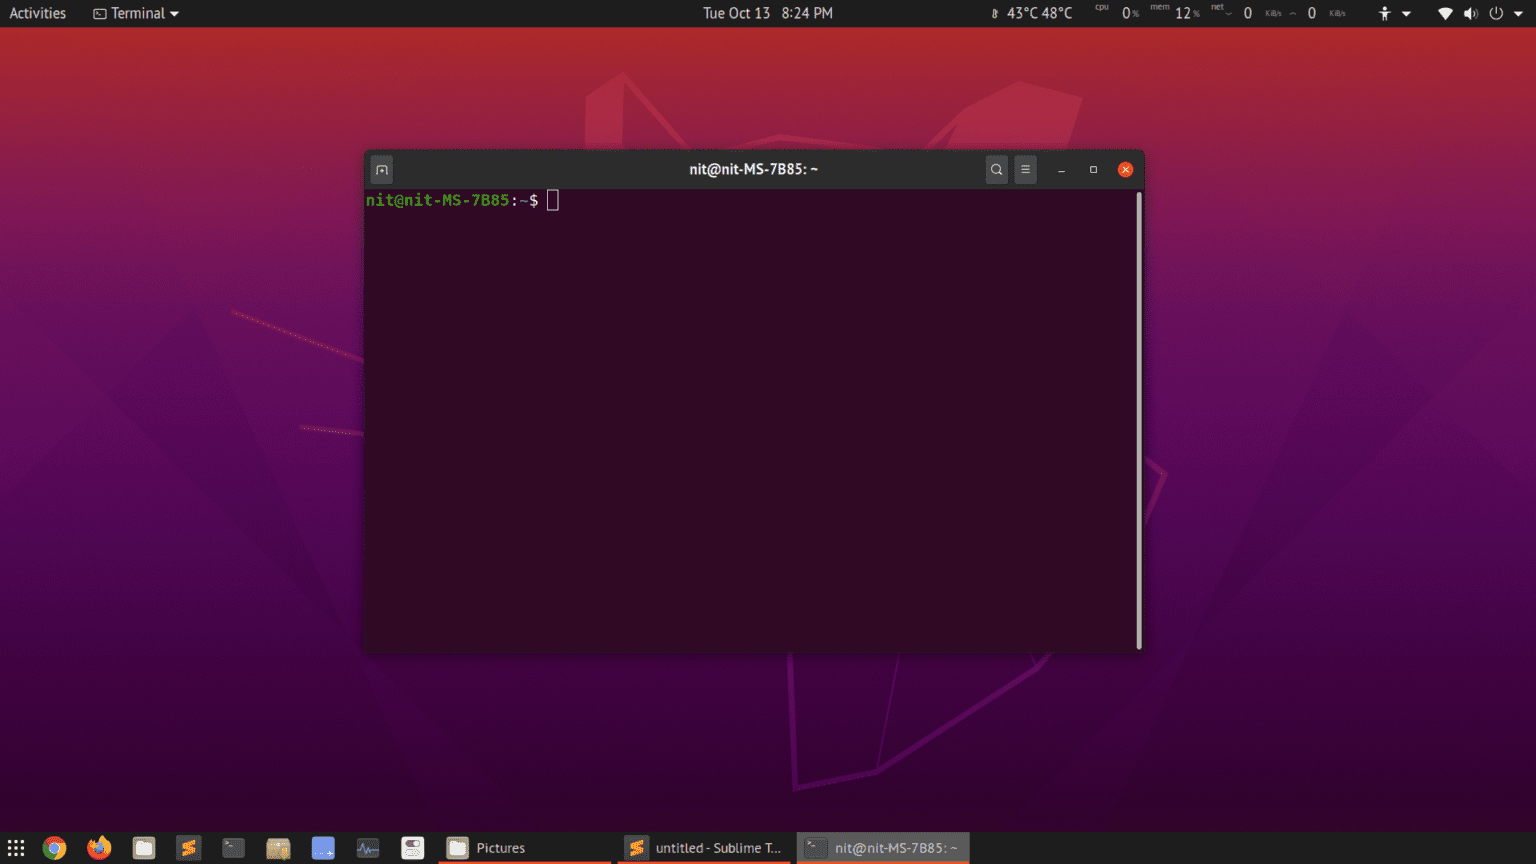The width and height of the screenshot is (1536, 864).
Task: Open the terminal search function
Action: 996,169
